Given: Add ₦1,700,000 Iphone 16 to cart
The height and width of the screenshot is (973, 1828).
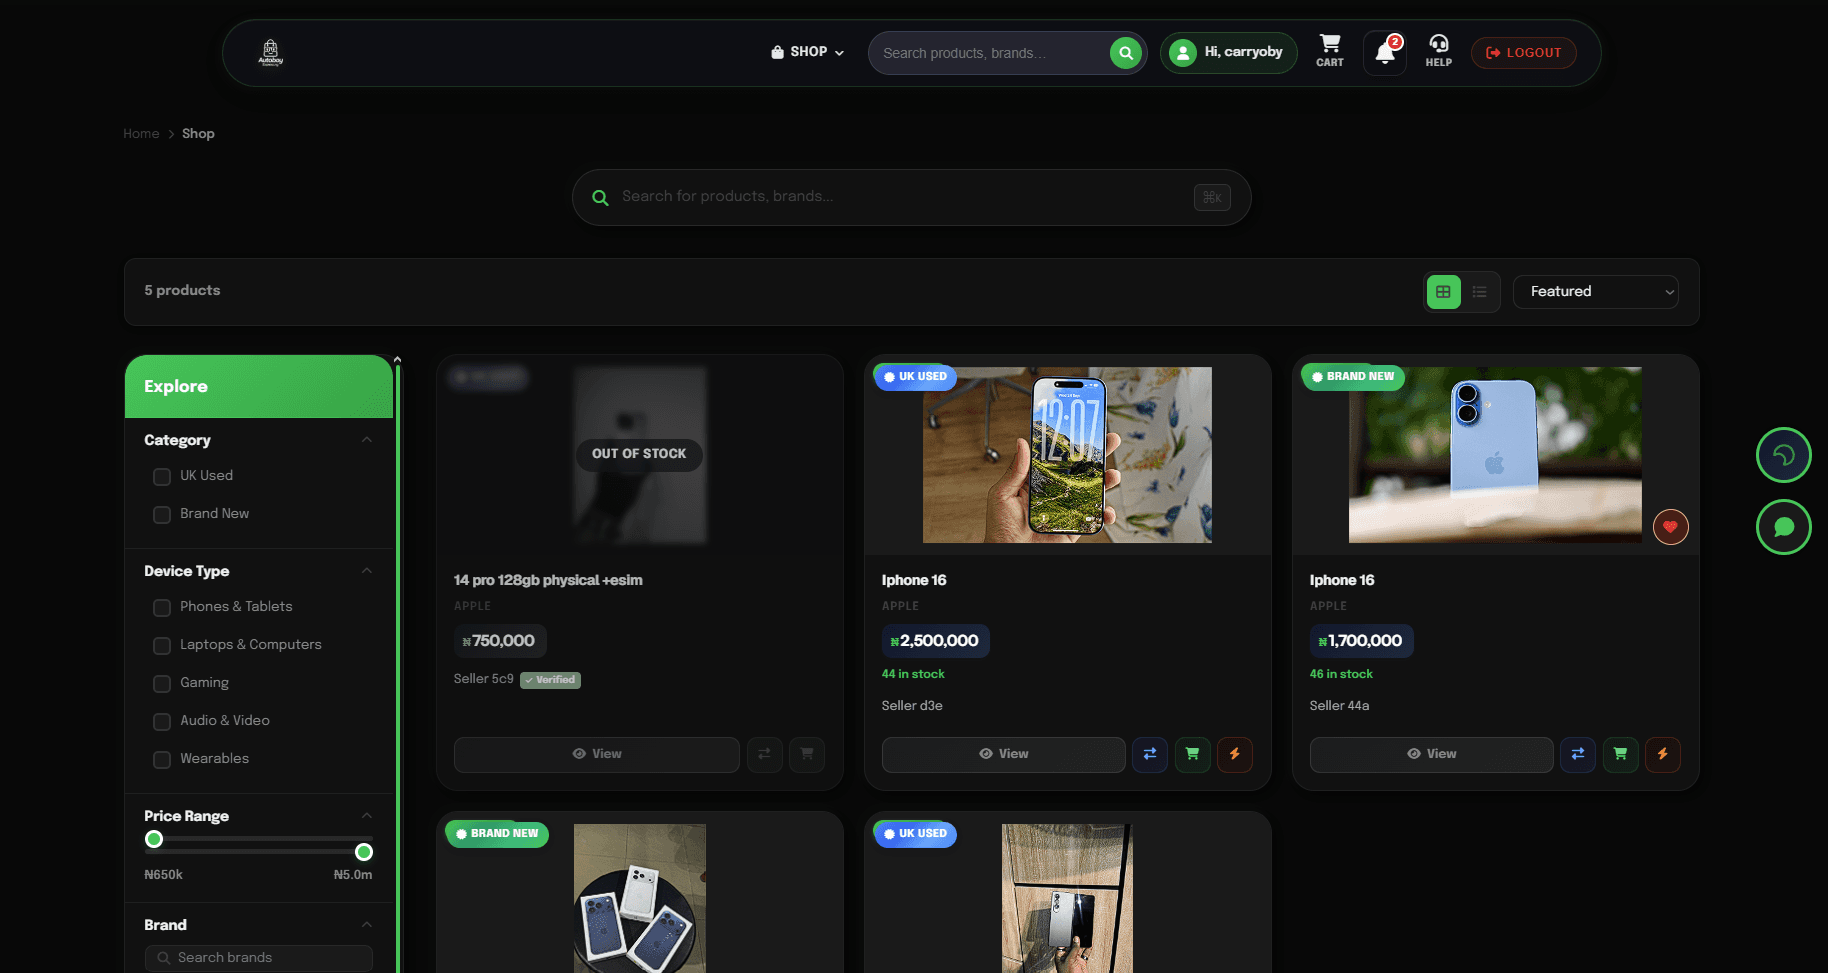Looking at the screenshot, I should pos(1621,754).
